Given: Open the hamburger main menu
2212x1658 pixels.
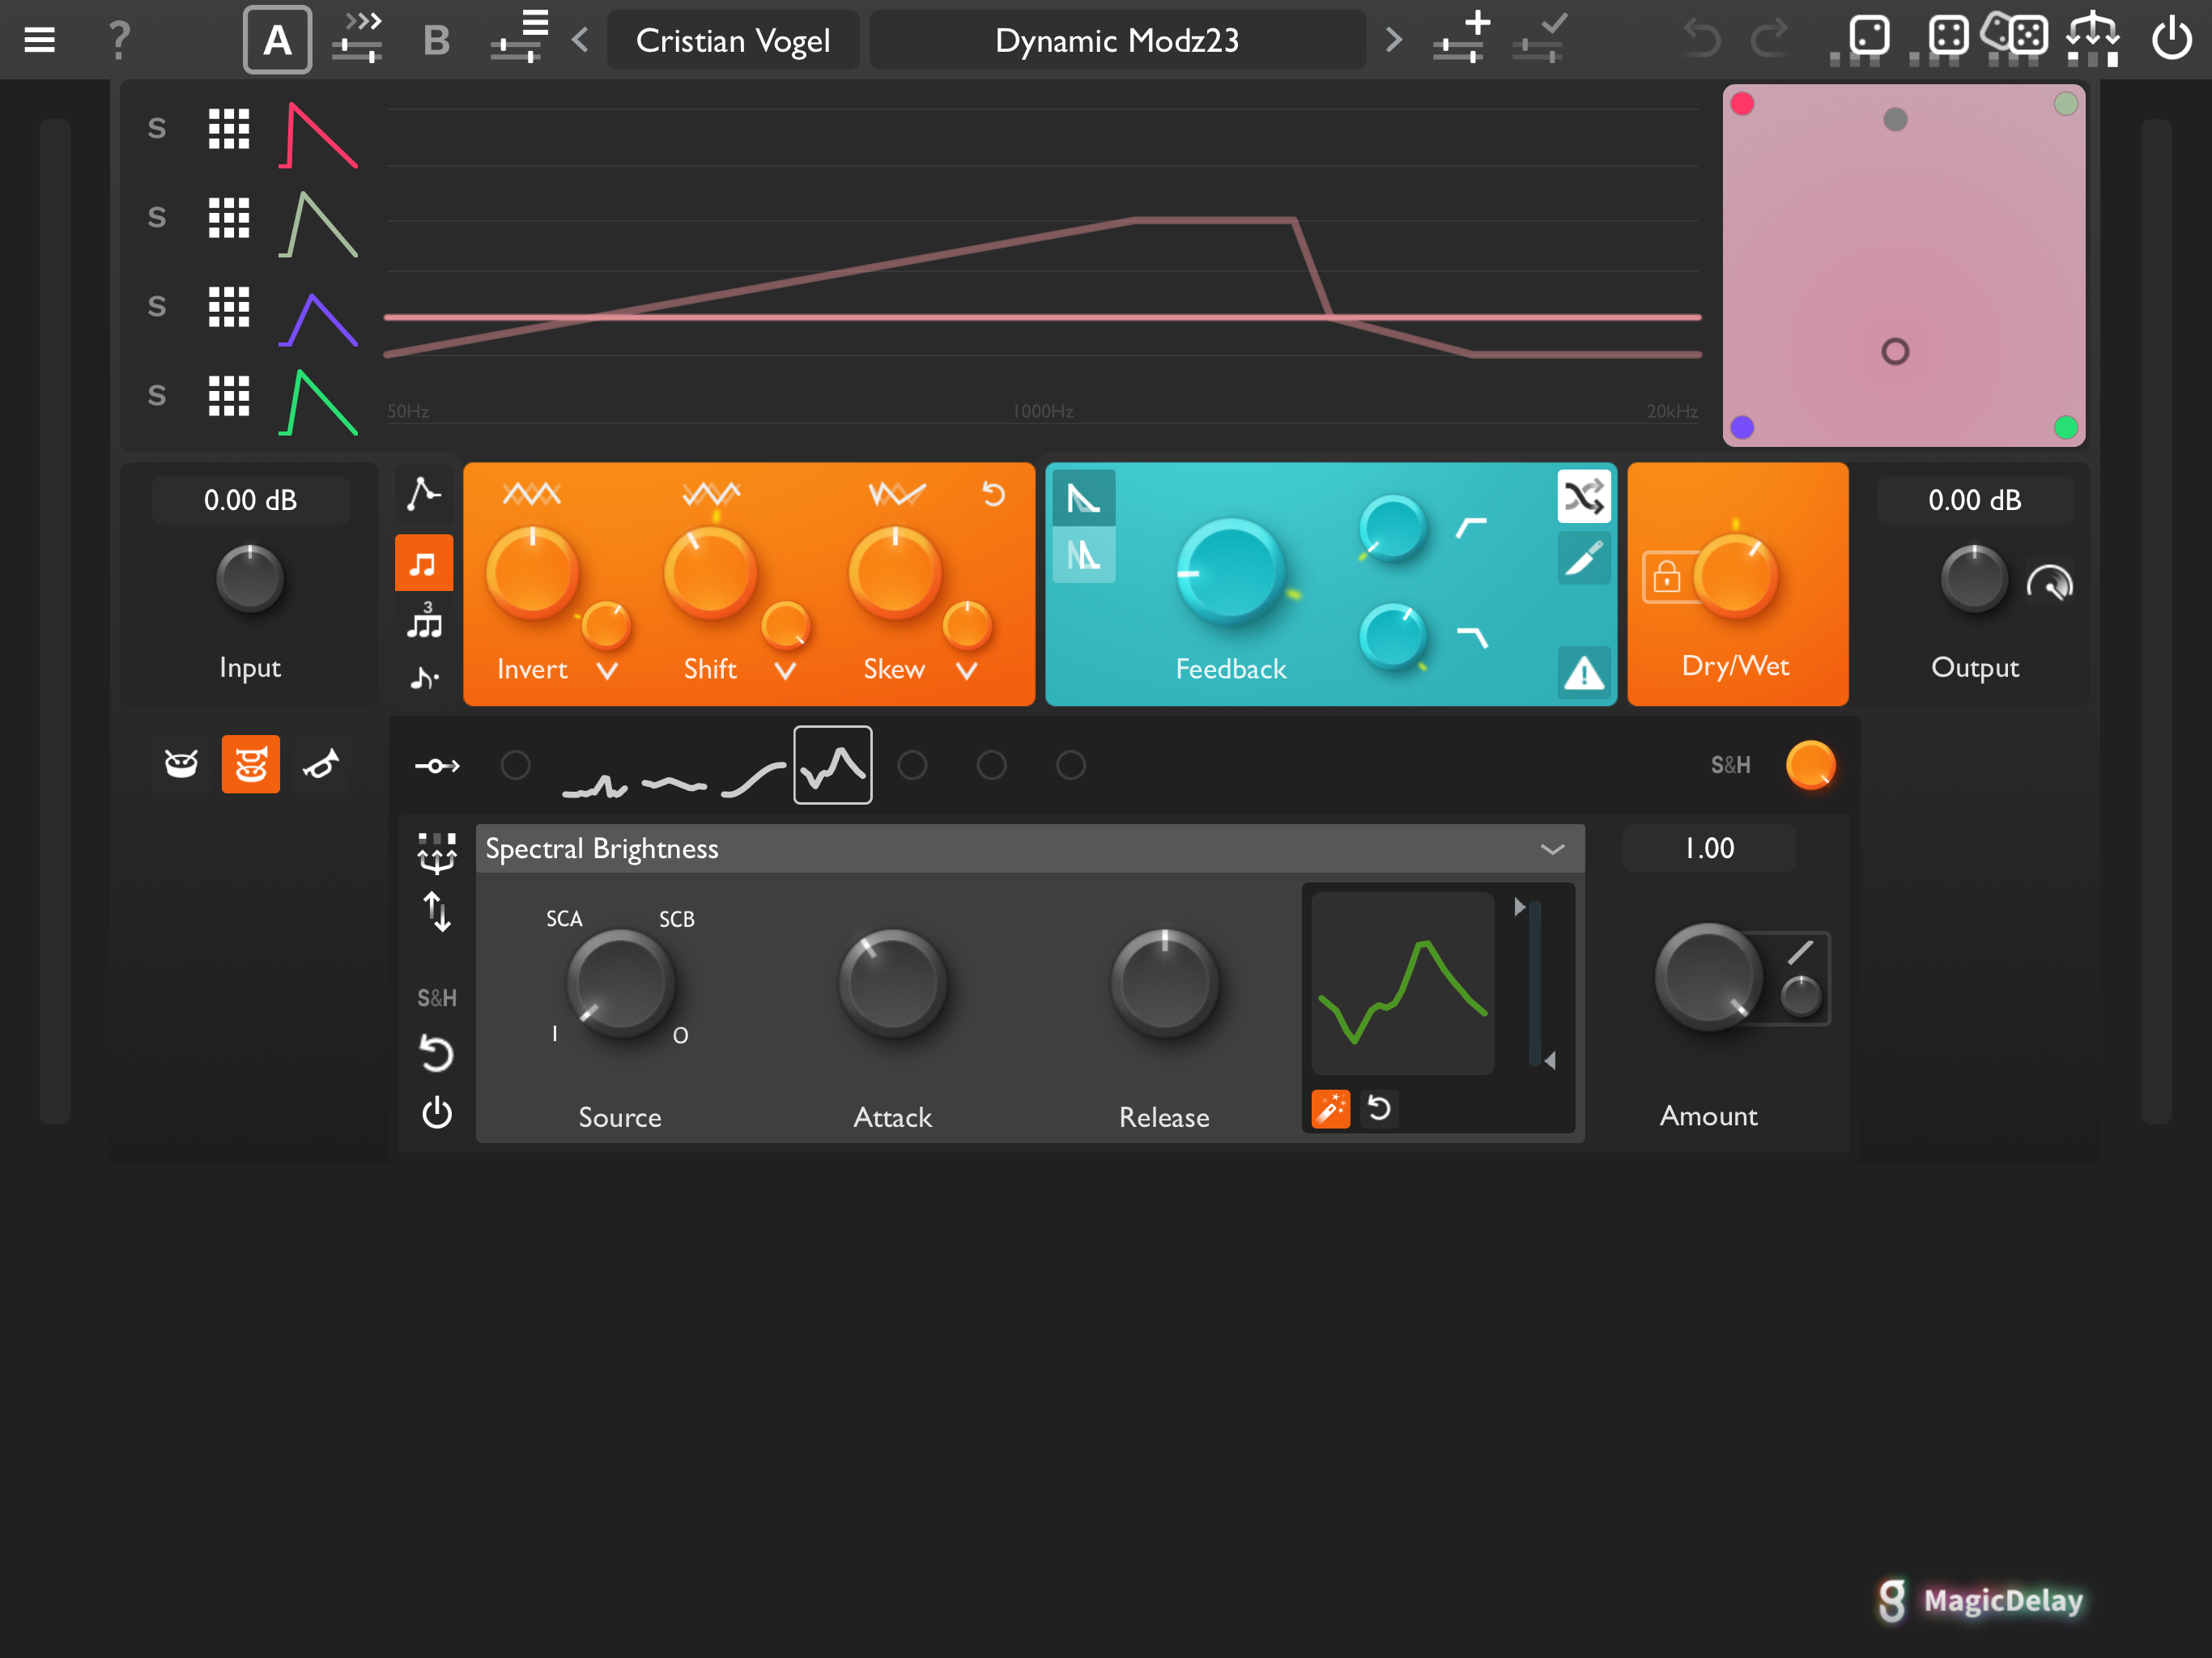Looking at the screenshot, I should [x=39, y=40].
